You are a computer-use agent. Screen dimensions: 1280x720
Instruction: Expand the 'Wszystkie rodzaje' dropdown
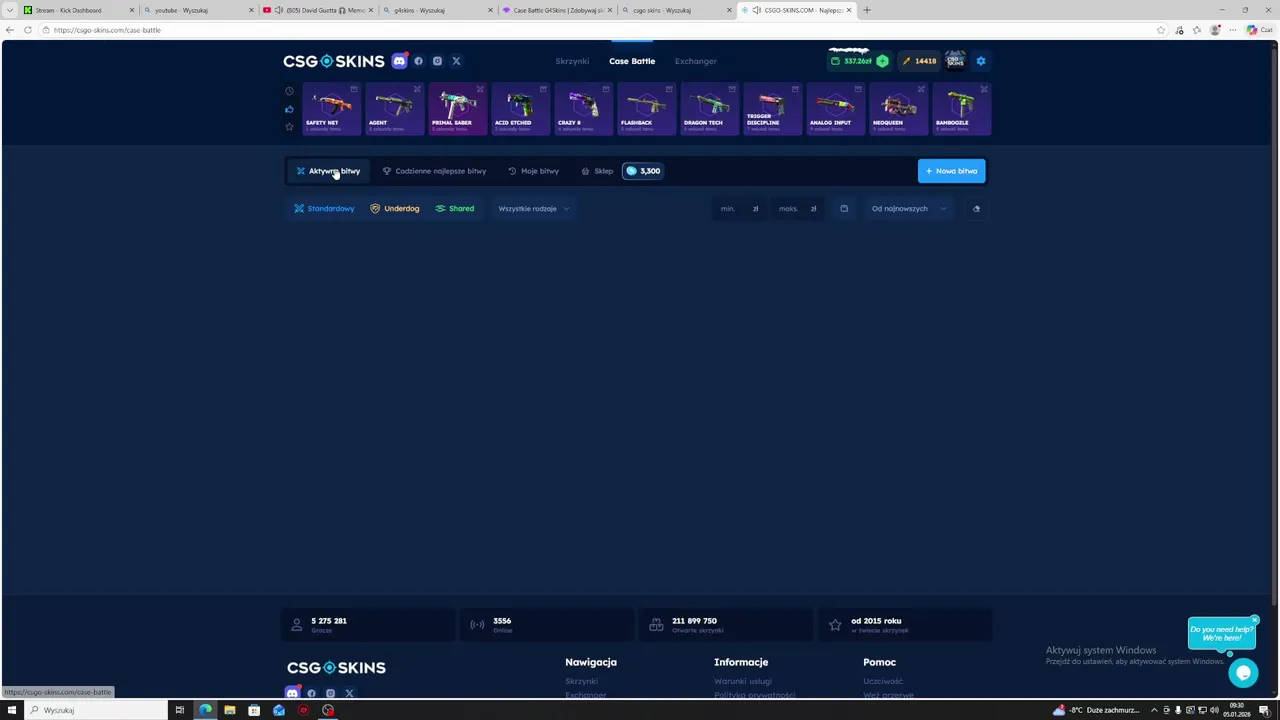[534, 209]
